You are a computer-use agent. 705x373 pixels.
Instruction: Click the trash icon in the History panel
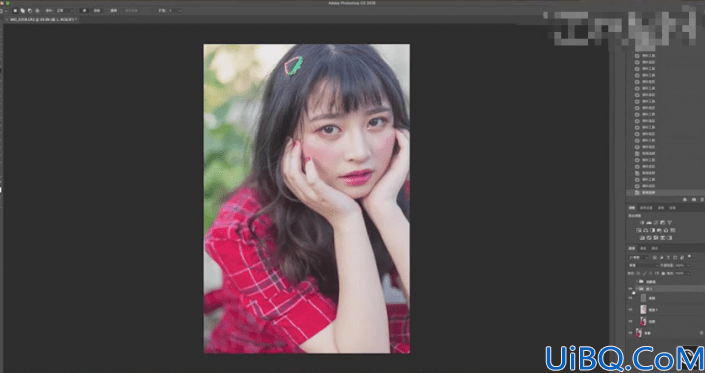702,200
